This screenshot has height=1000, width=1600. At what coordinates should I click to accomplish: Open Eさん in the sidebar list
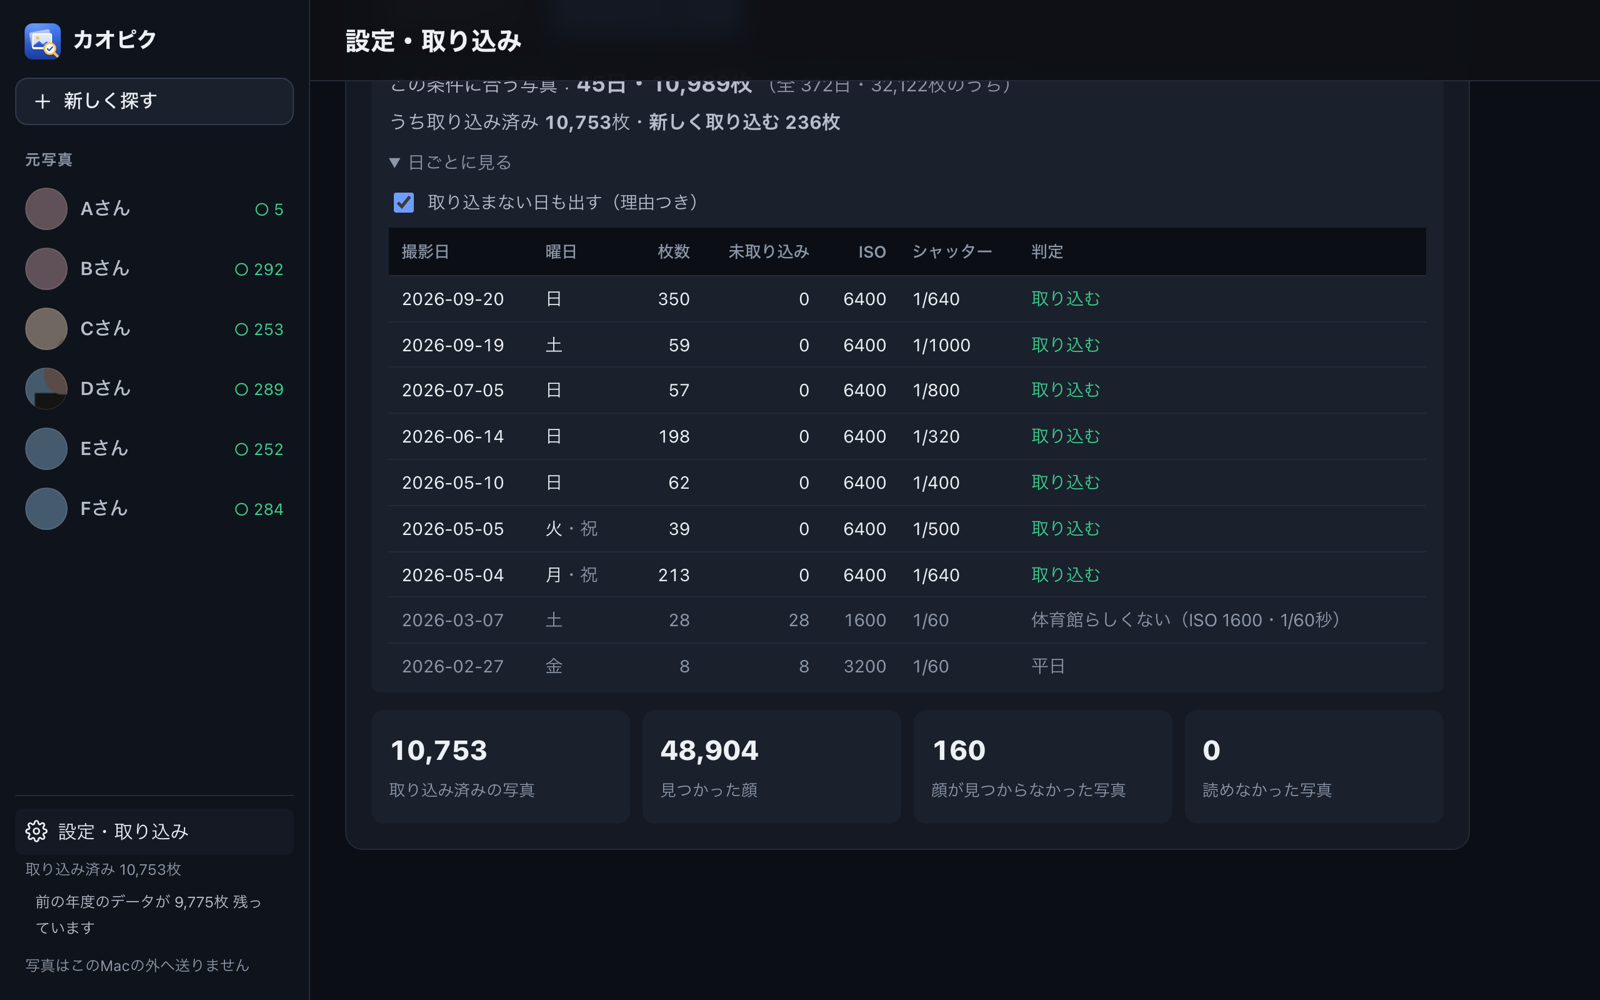click(x=154, y=449)
